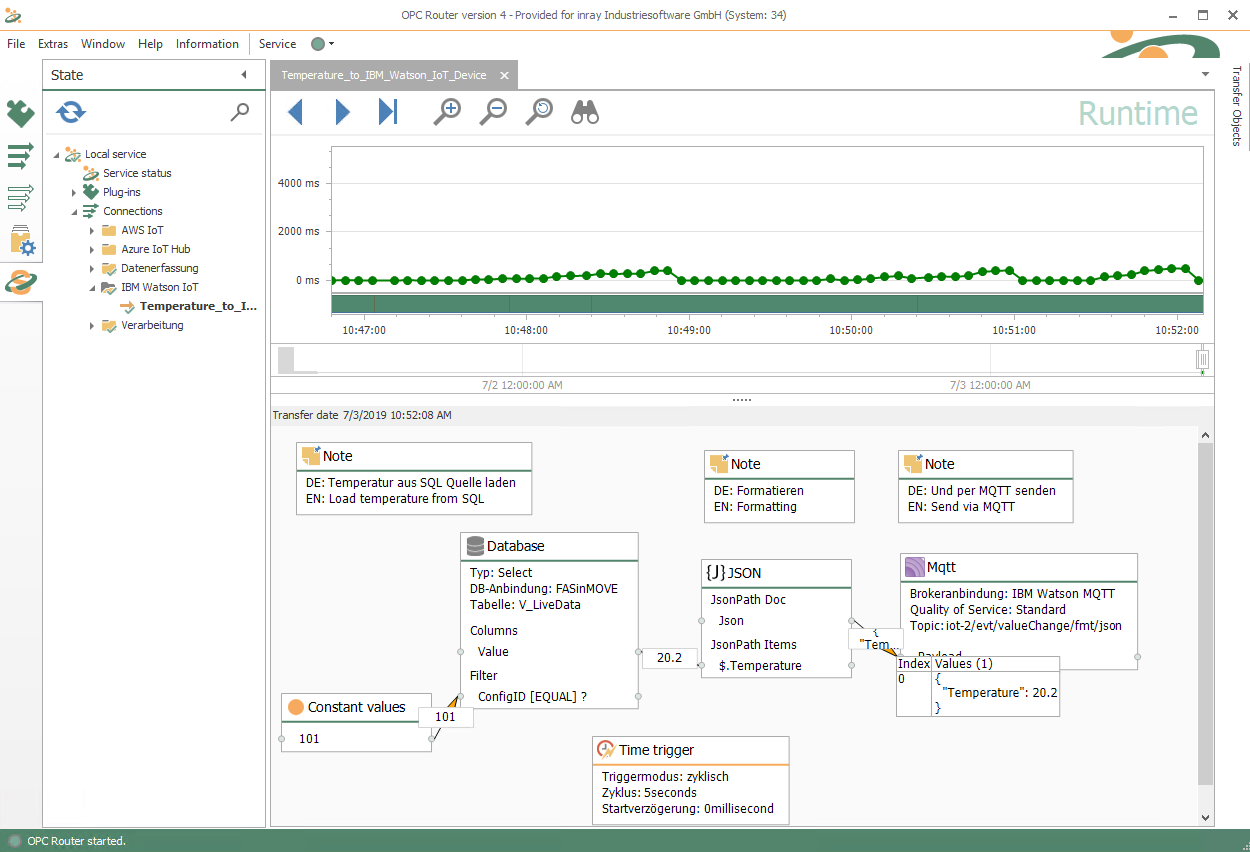
Task: Select Service status in the tree
Action: 137,173
